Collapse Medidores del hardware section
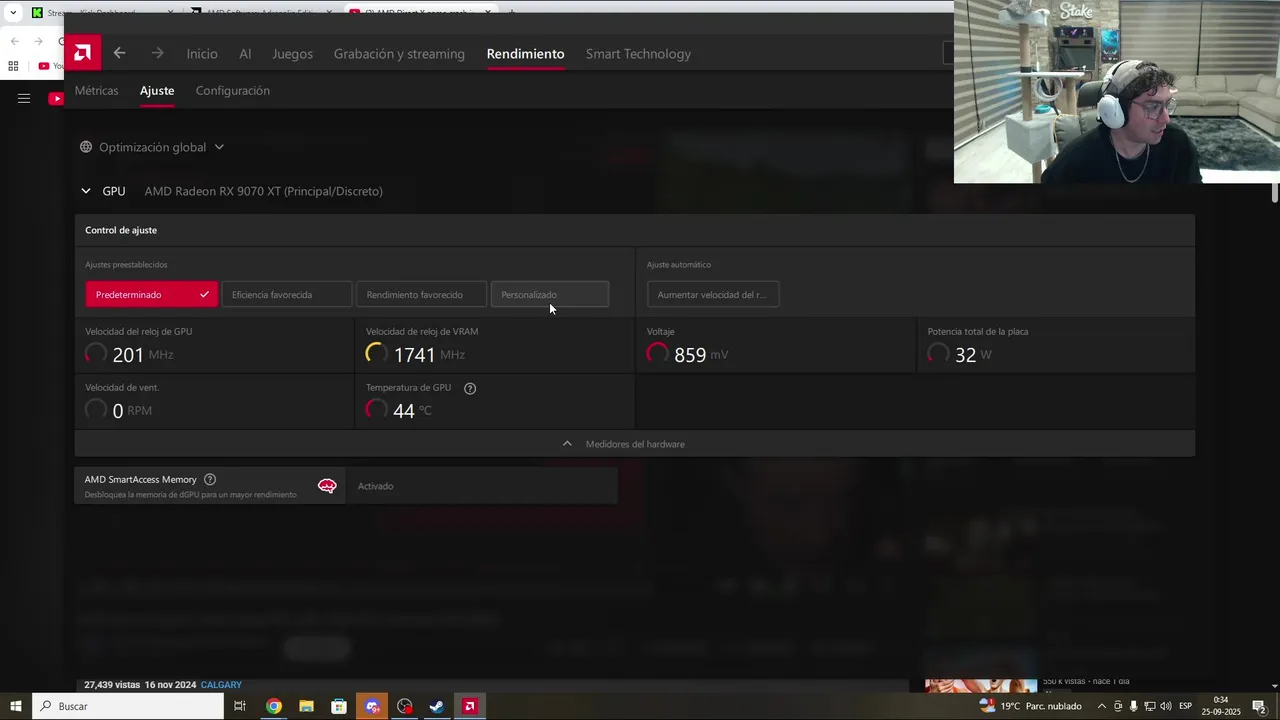 634,444
